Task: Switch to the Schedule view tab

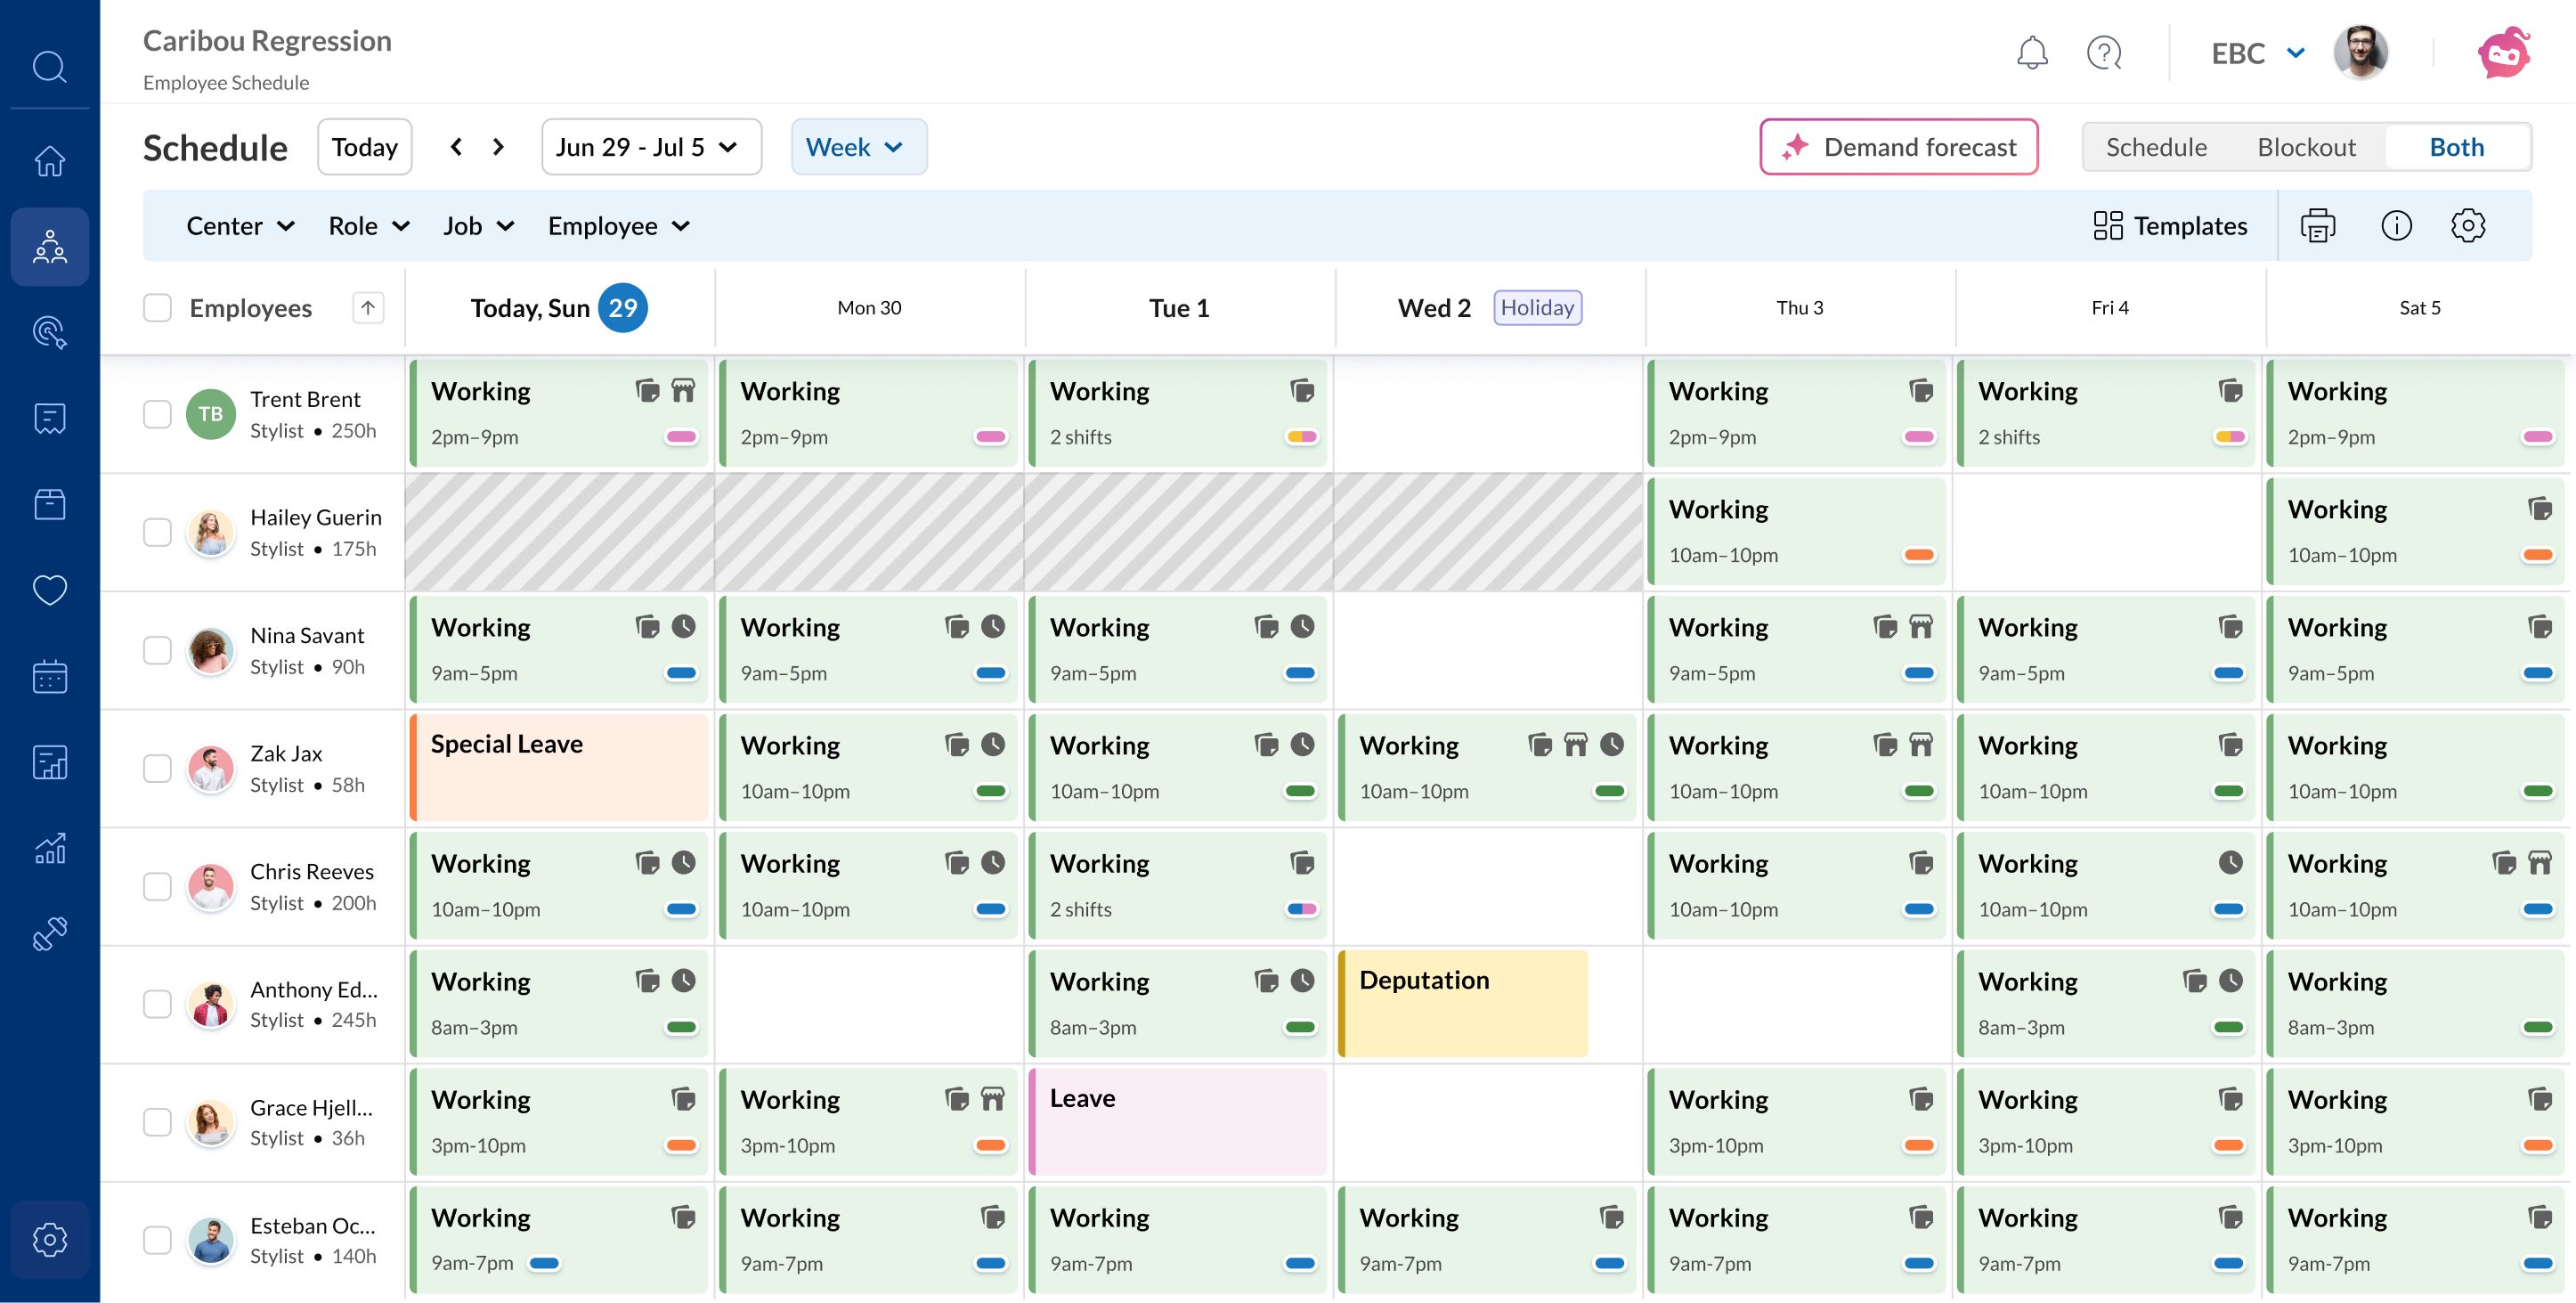Action: pos(2155,147)
